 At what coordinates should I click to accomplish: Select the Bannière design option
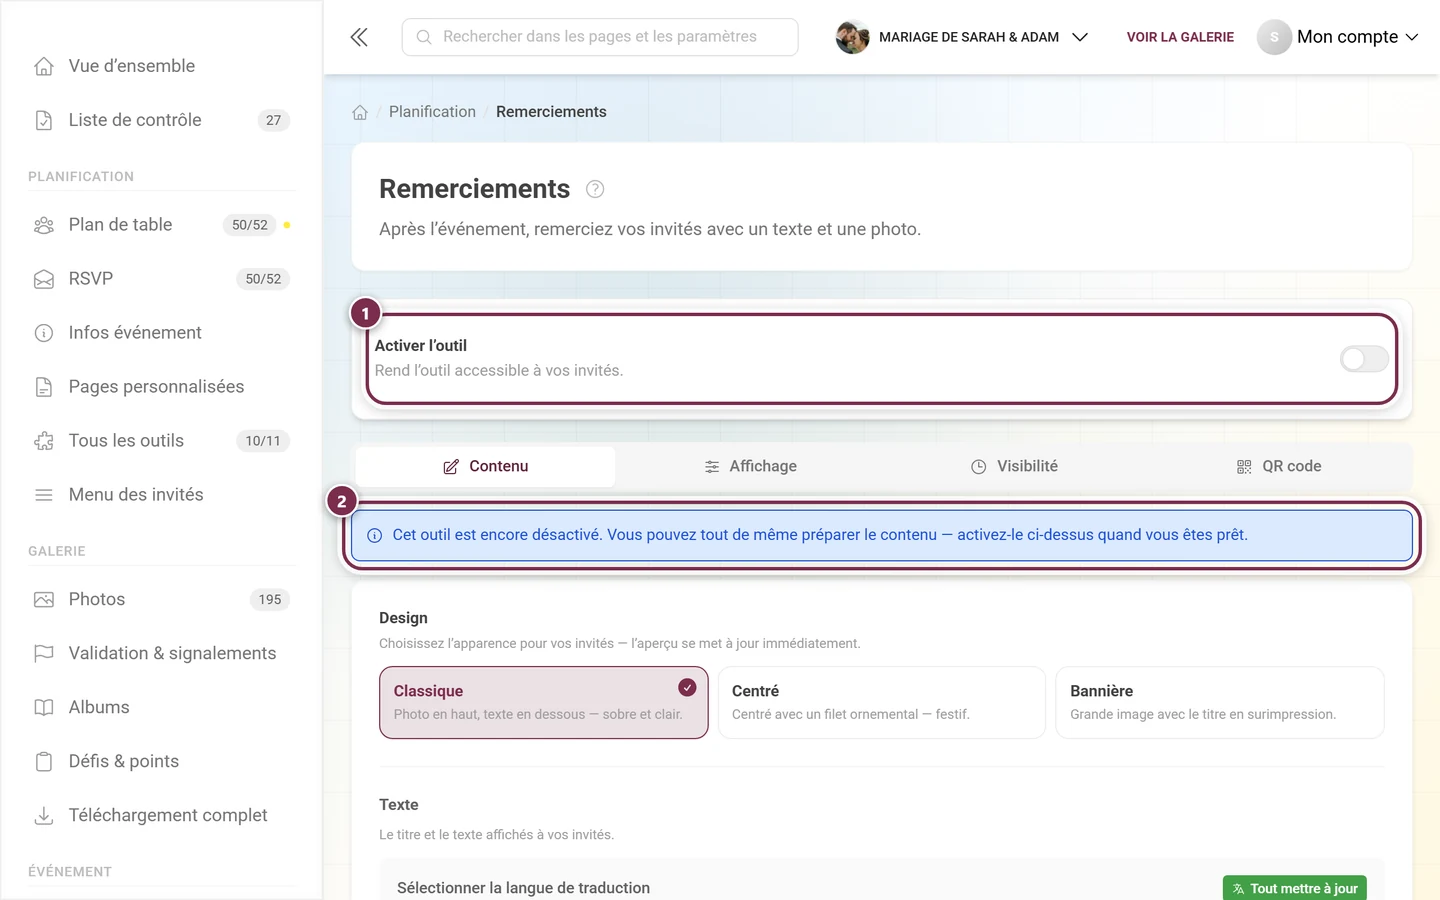(1220, 703)
